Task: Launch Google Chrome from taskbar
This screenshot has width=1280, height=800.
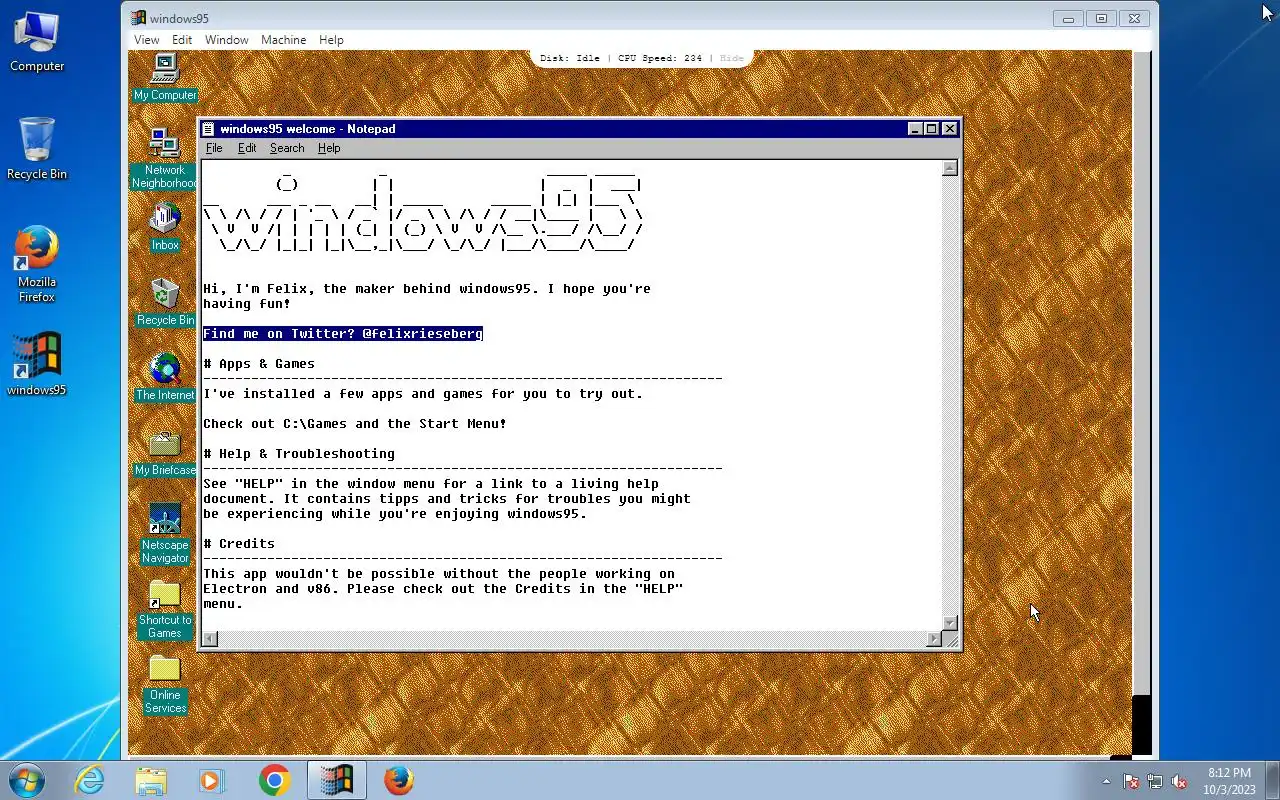Action: pyautogui.click(x=274, y=780)
